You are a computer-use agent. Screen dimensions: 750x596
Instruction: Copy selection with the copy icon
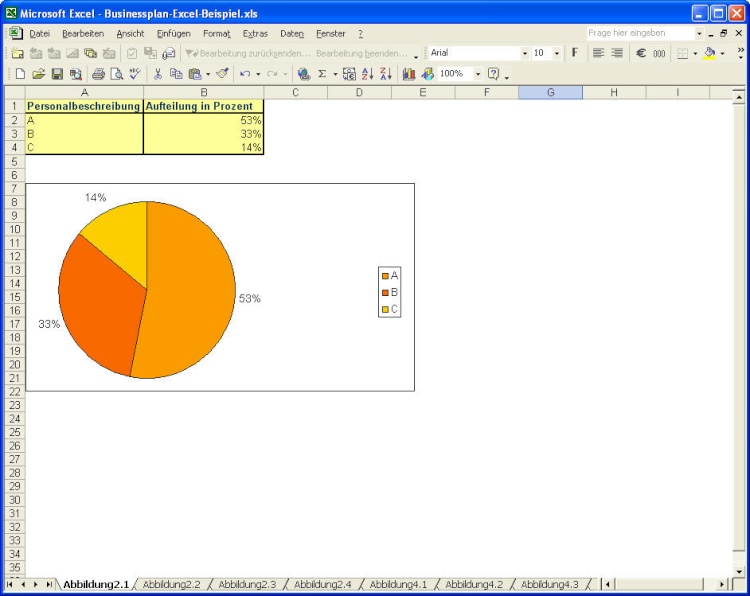click(176, 74)
